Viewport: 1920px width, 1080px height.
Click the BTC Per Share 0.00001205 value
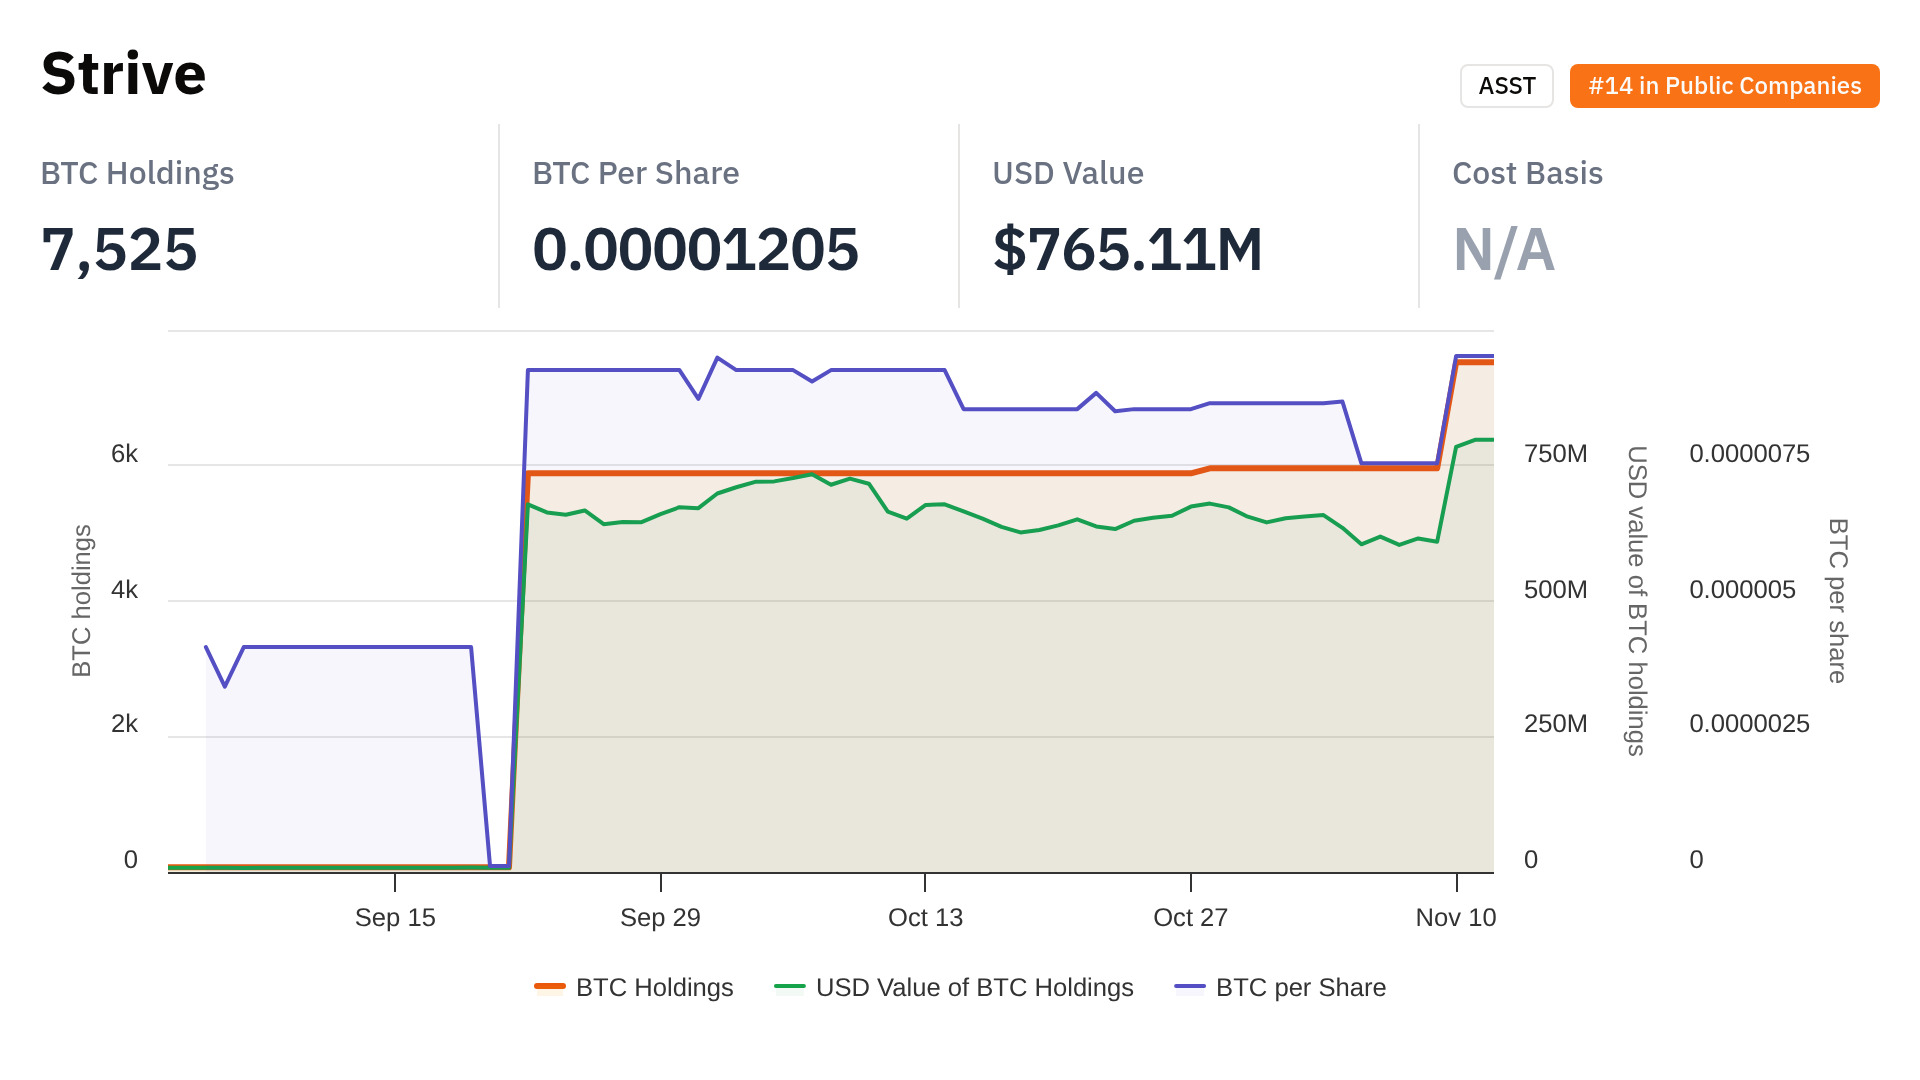695,249
